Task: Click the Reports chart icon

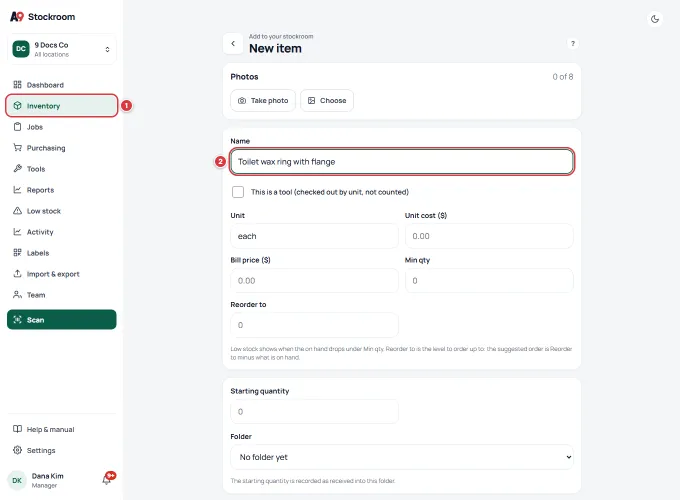Action: pyautogui.click(x=17, y=190)
